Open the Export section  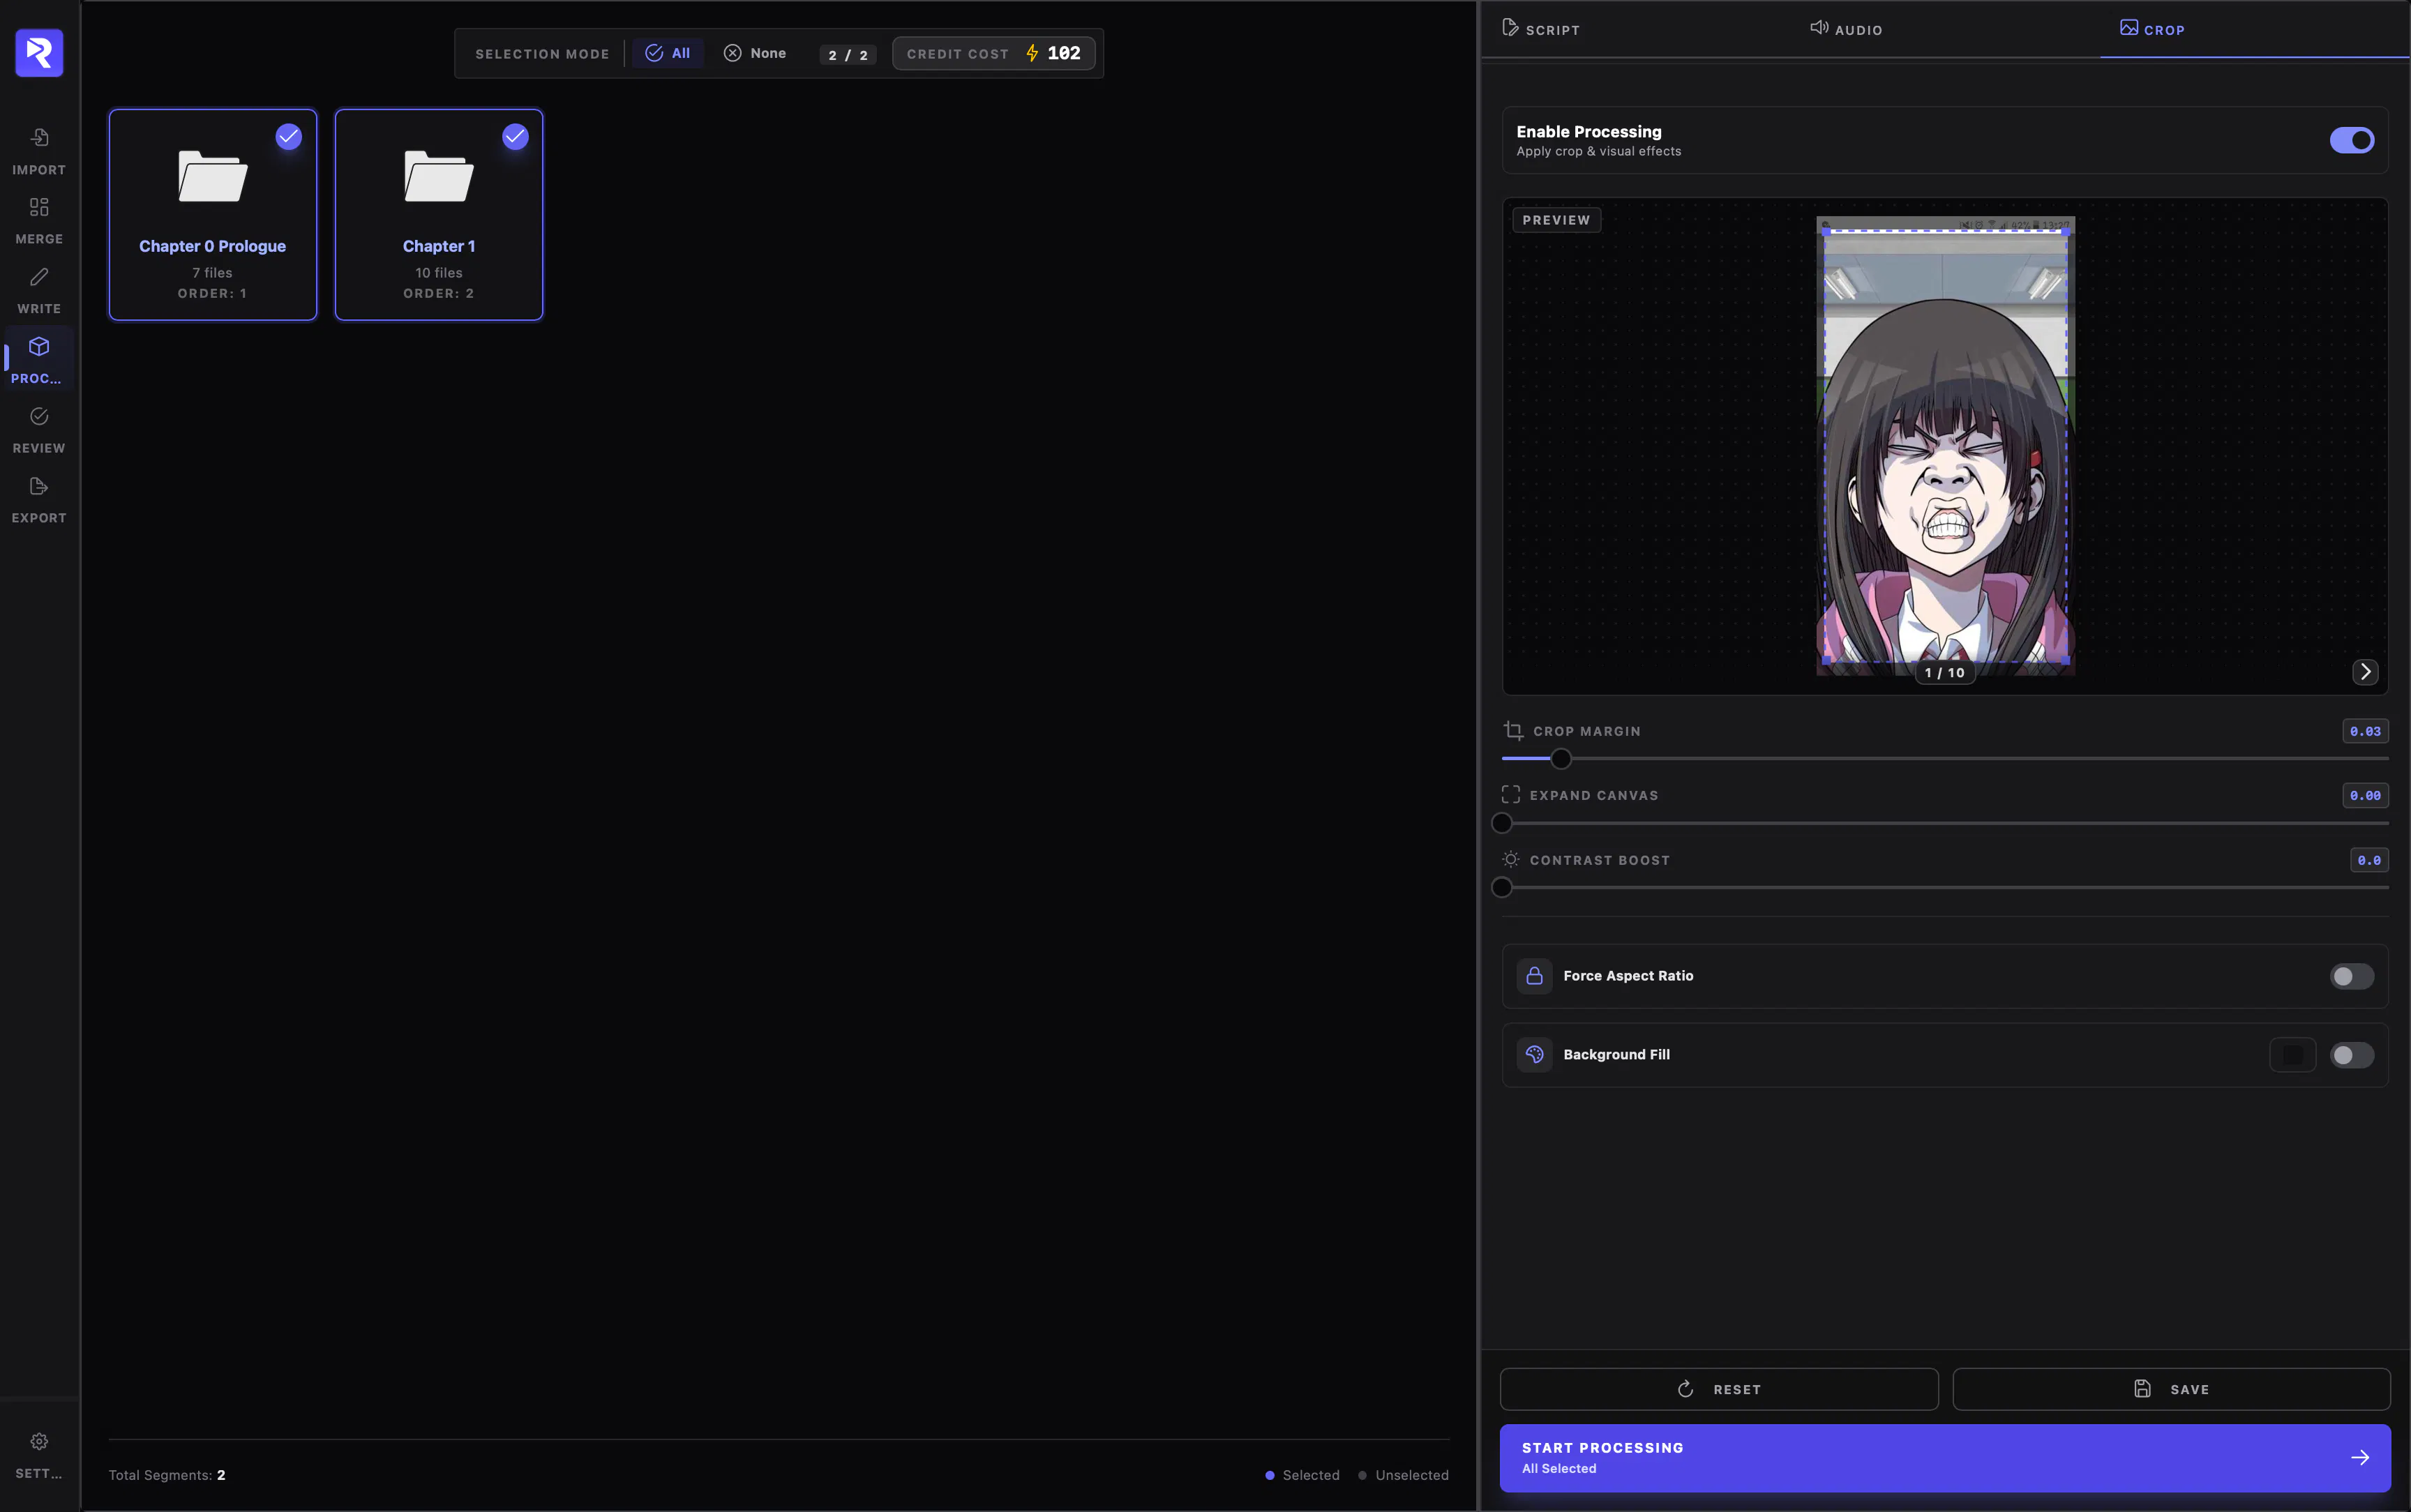pos(39,499)
